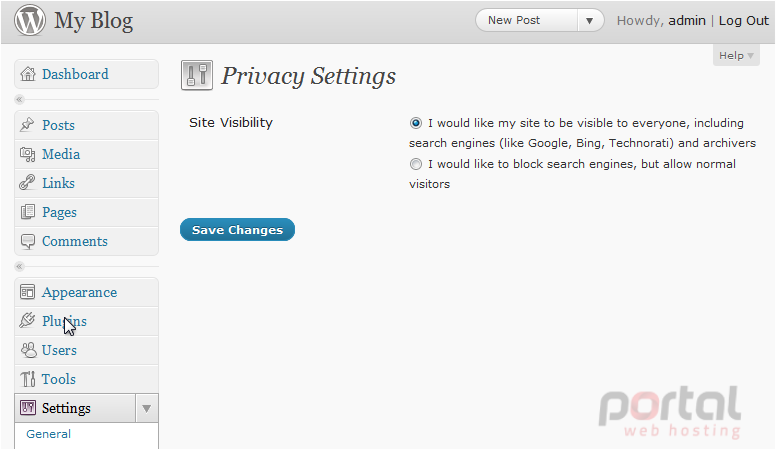Collapse the Settings menu arrow
This screenshot has width=776, height=450.
146,408
